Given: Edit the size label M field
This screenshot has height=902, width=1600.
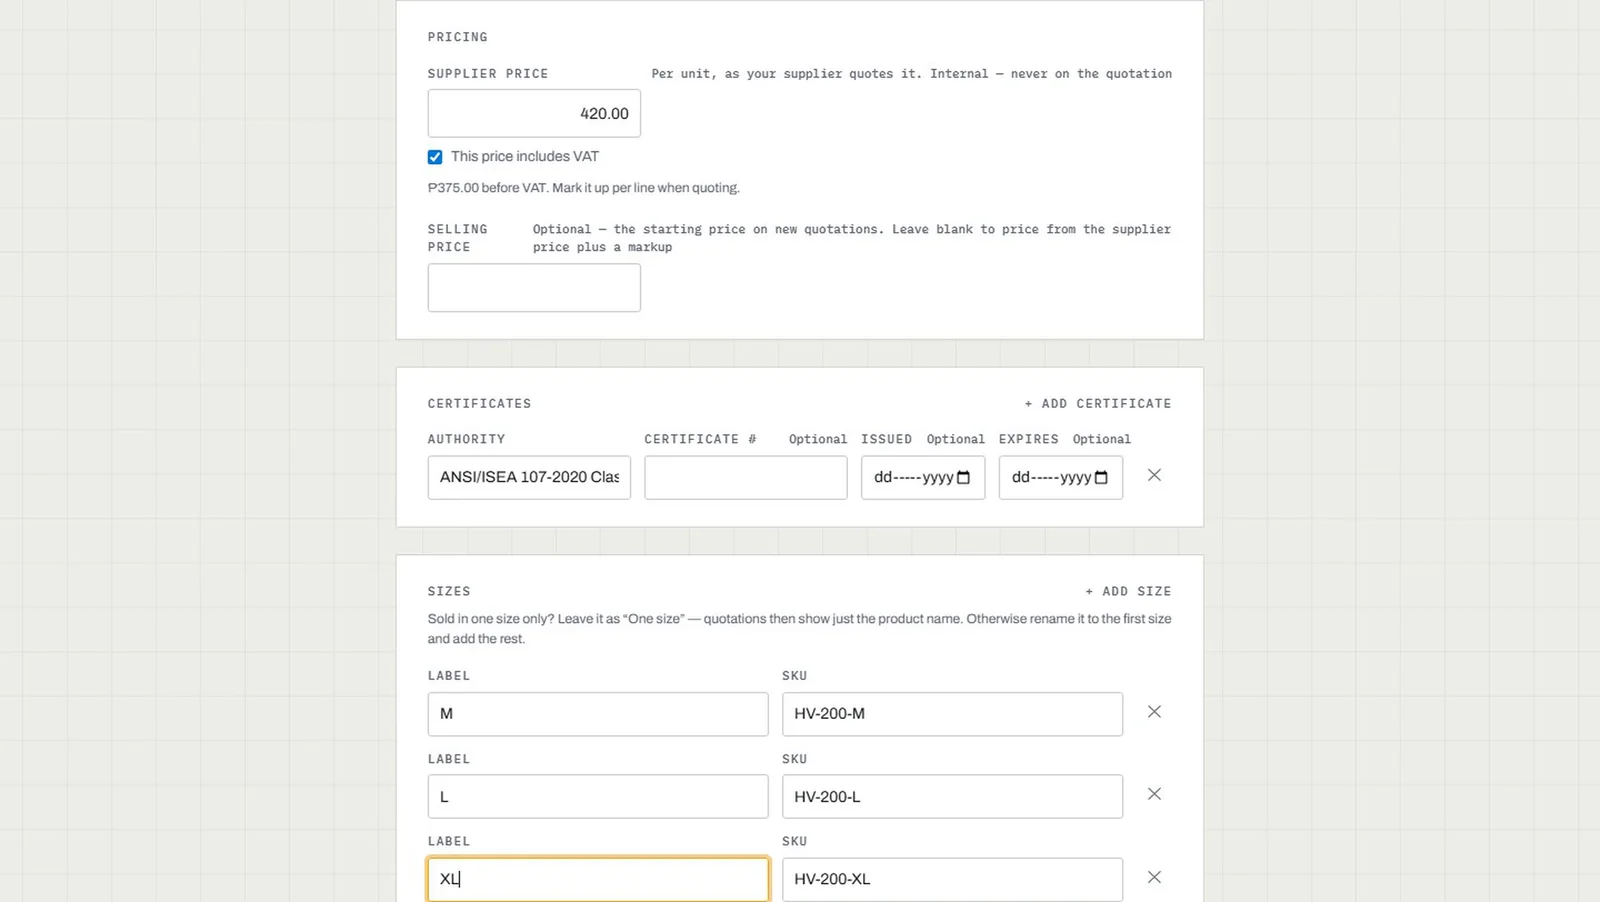Looking at the screenshot, I should click(x=598, y=714).
